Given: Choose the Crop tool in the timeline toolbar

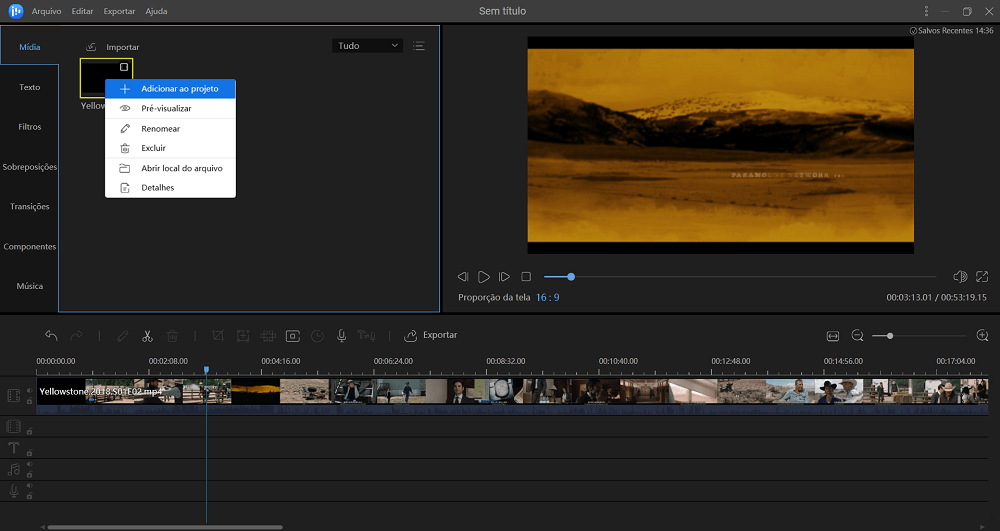Looking at the screenshot, I should [x=218, y=335].
